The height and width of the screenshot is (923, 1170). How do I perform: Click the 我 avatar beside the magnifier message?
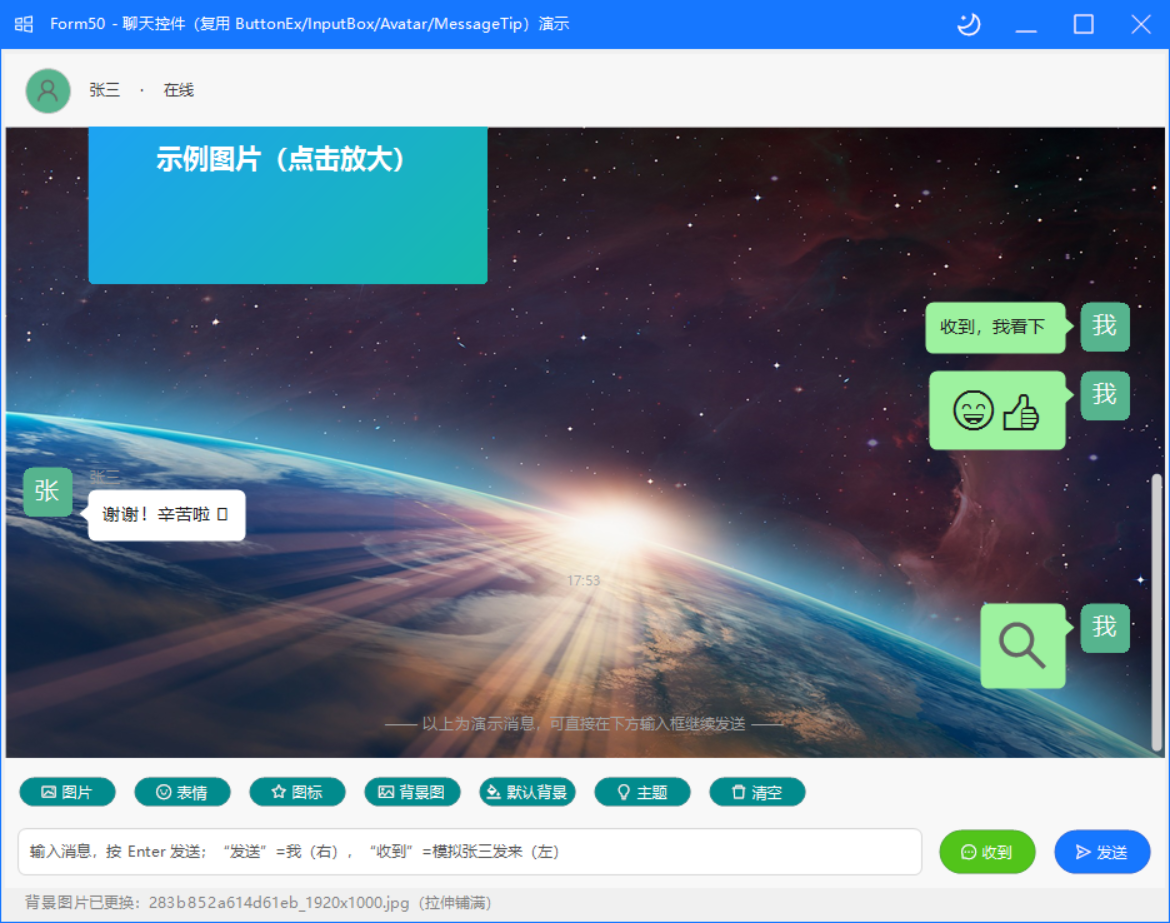(x=1104, y=628)
